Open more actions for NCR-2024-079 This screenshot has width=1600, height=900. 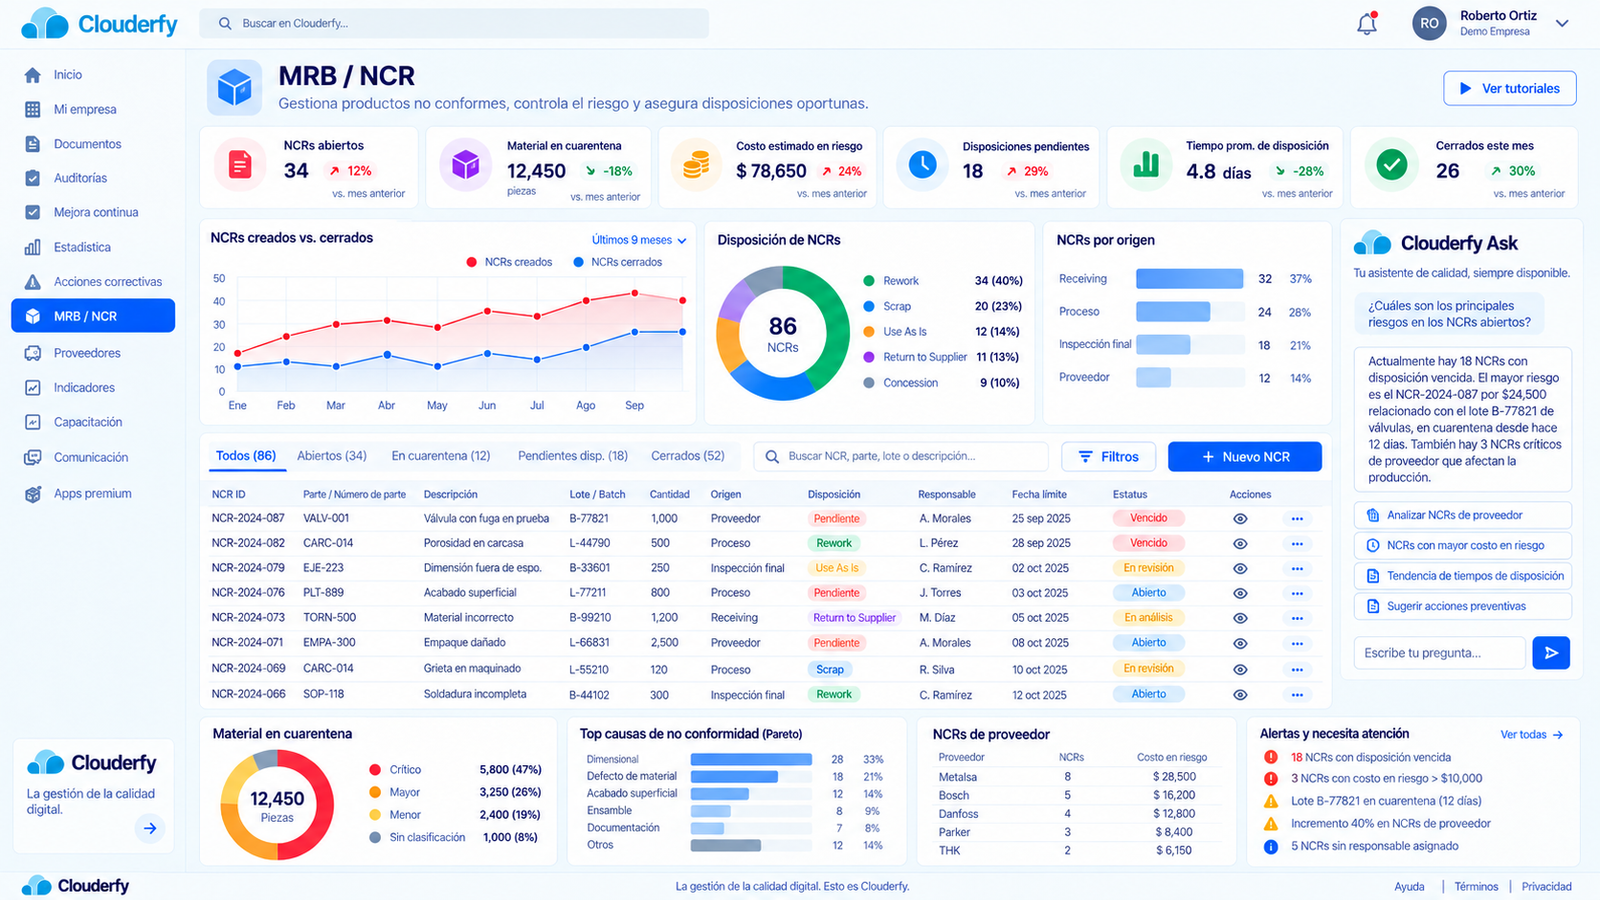1297,568
